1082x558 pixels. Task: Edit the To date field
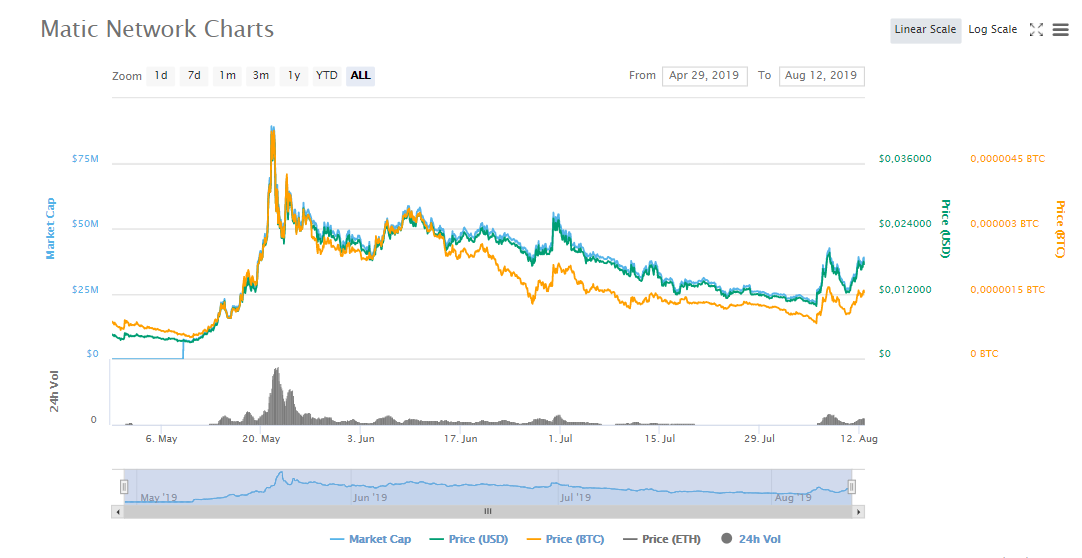pyautogui.click(x=821, y=76)
